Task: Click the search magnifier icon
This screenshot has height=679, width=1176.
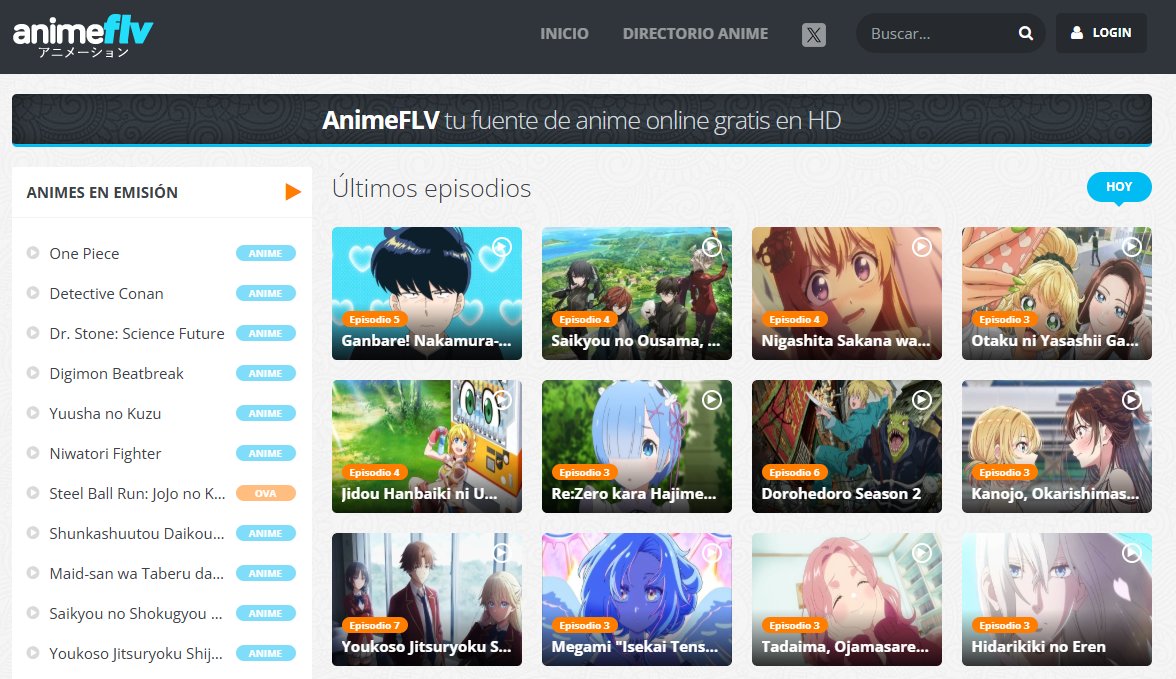Action: click(x=1026, y=33)
